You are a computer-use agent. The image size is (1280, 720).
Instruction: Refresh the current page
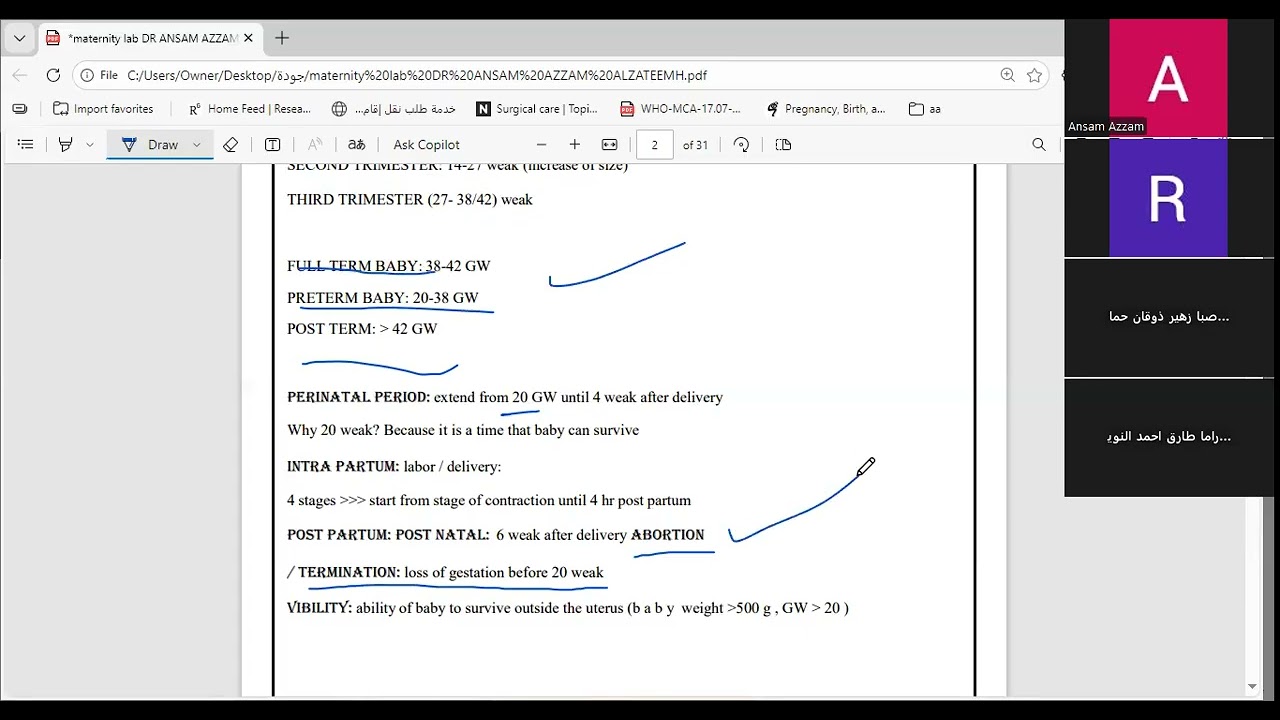click(53, 75)
